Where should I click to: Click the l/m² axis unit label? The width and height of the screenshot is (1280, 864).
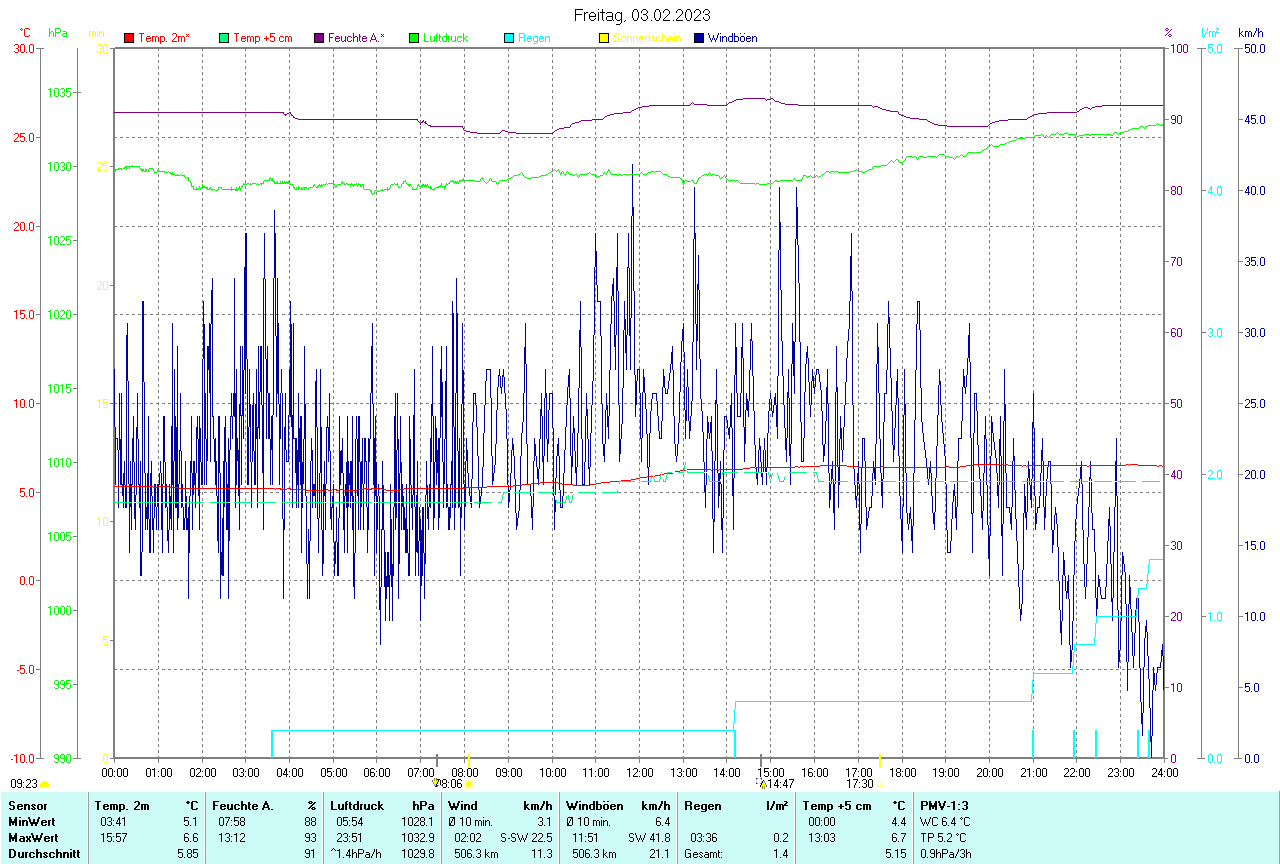point(1209,33)
